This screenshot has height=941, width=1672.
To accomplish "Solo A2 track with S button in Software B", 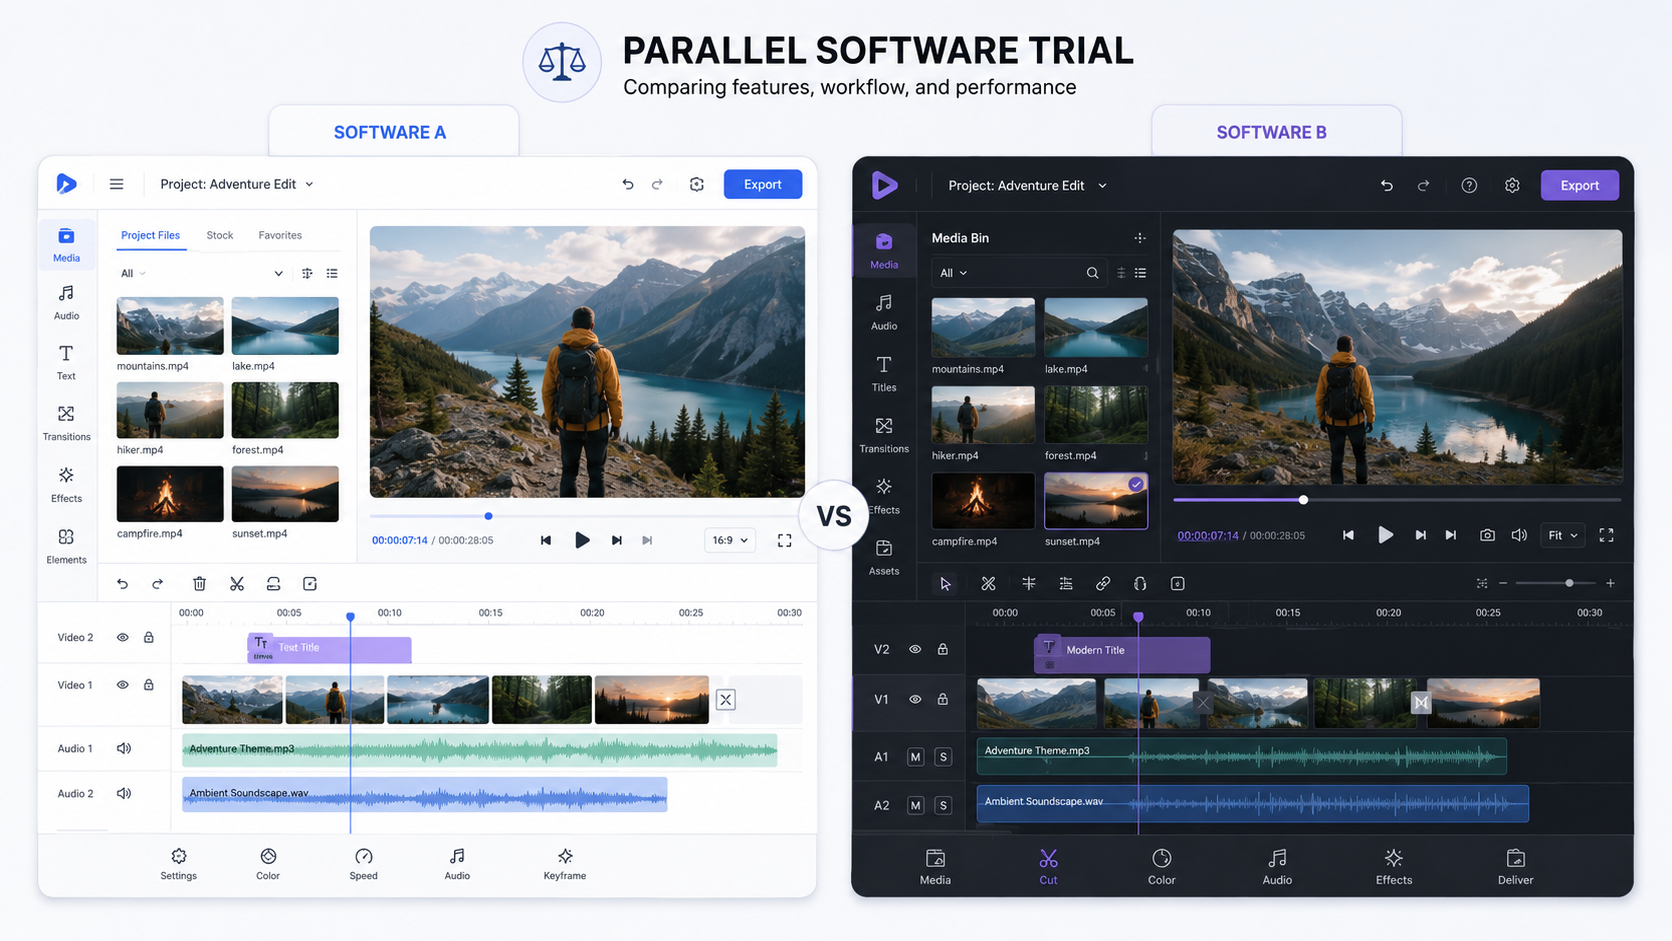I will (x=943, y=805).
